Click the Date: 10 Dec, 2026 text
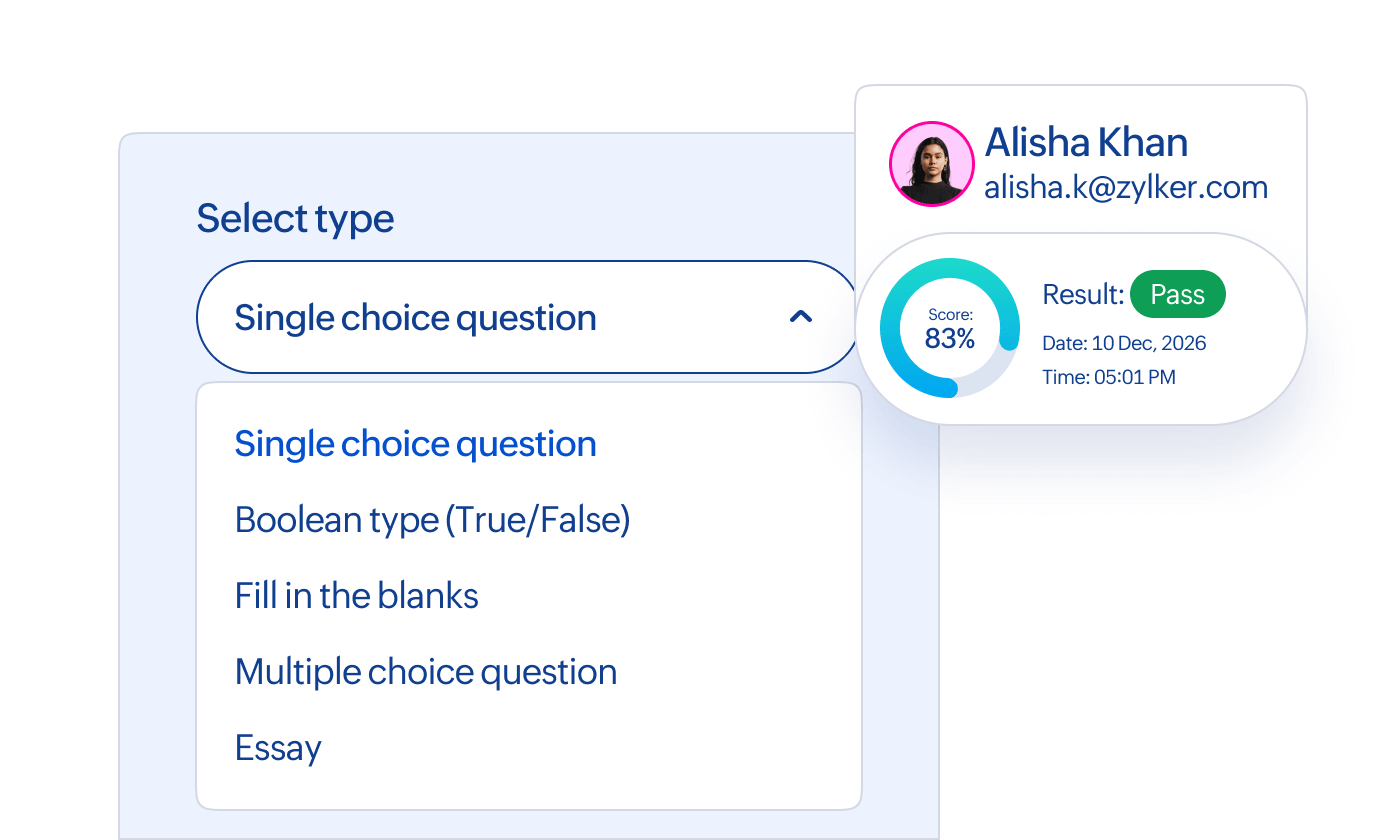Viewport: 1394px width, 840px height. pyautogui.click(x=1124, y=343)
